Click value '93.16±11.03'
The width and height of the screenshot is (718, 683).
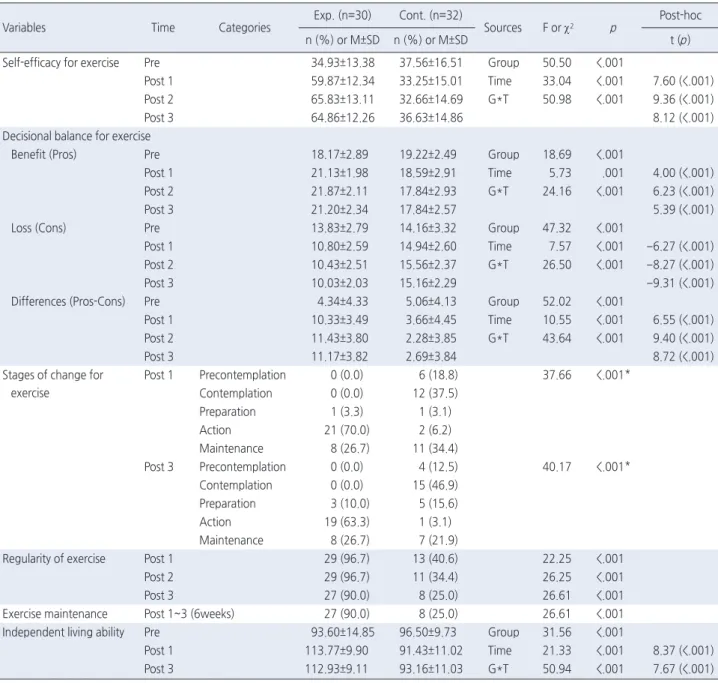pyautogui.click(x=431, y=669)
